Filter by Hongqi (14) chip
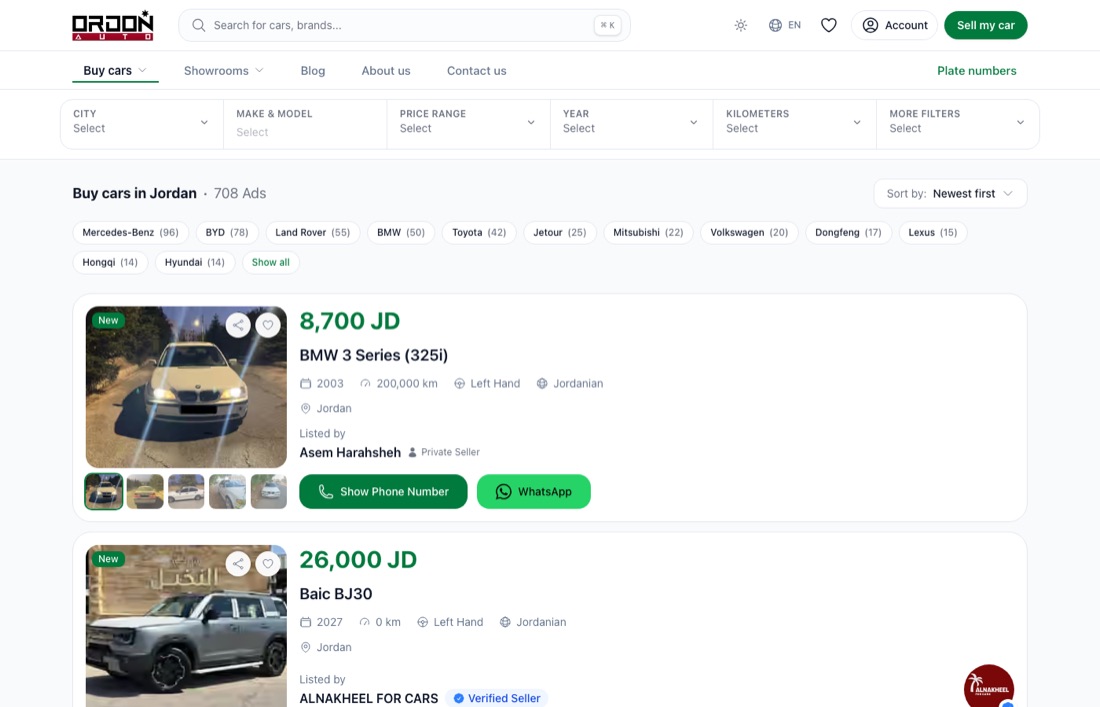The width and height of the screenshot is (1100, 707). pos(110,262)
